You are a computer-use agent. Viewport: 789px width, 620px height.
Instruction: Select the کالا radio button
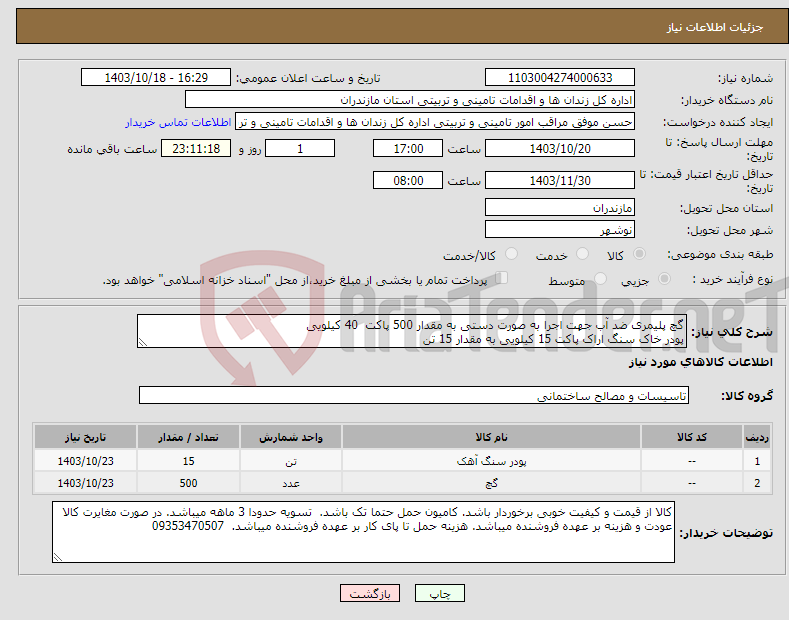[639, 254]
